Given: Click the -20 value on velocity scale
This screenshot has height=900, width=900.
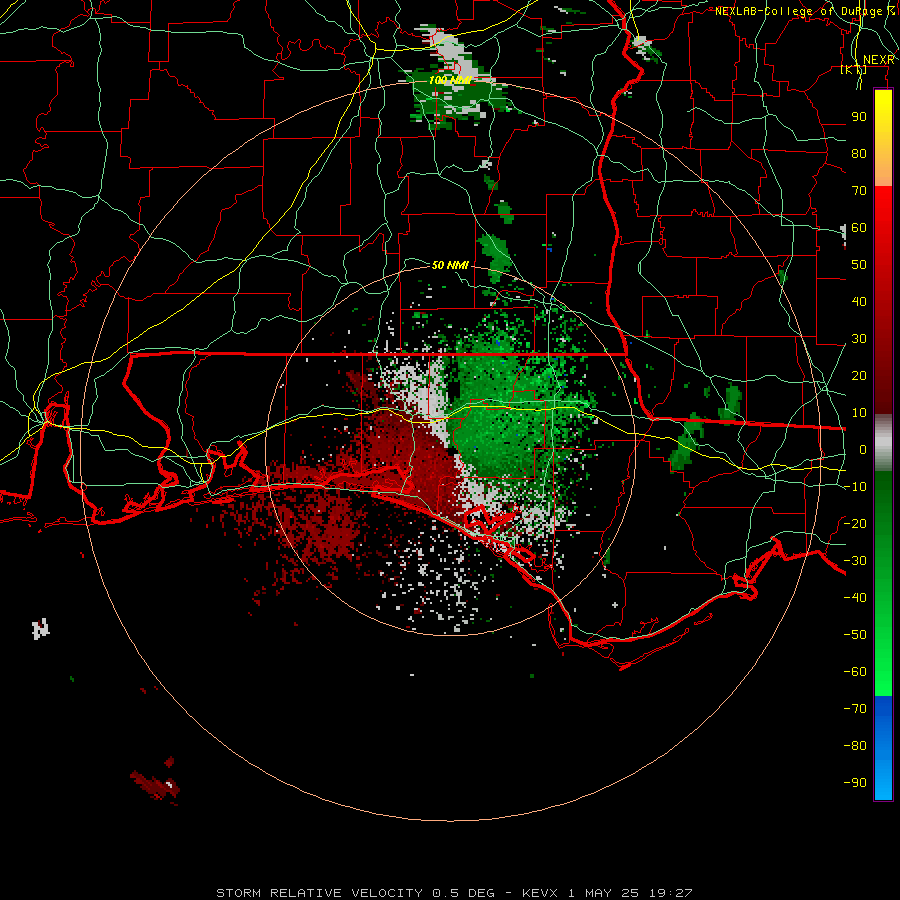Looking at the screenshot, I should tap(855, 523).
